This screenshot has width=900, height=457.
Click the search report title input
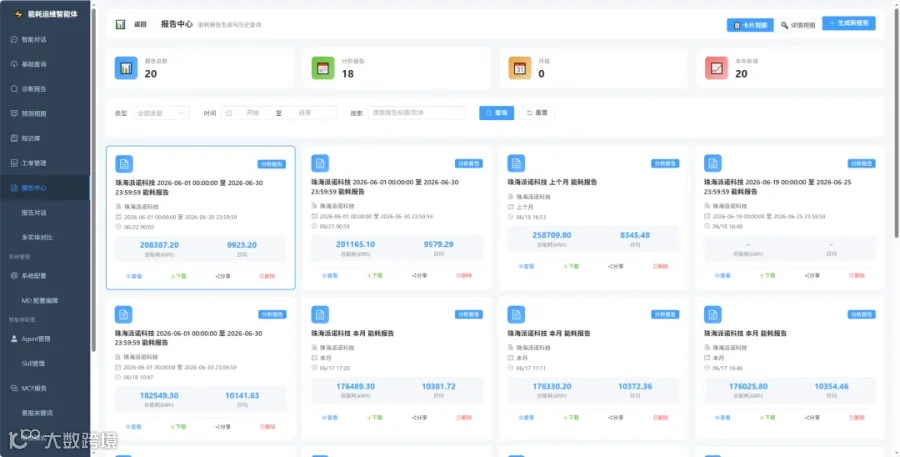pos(416,113)
